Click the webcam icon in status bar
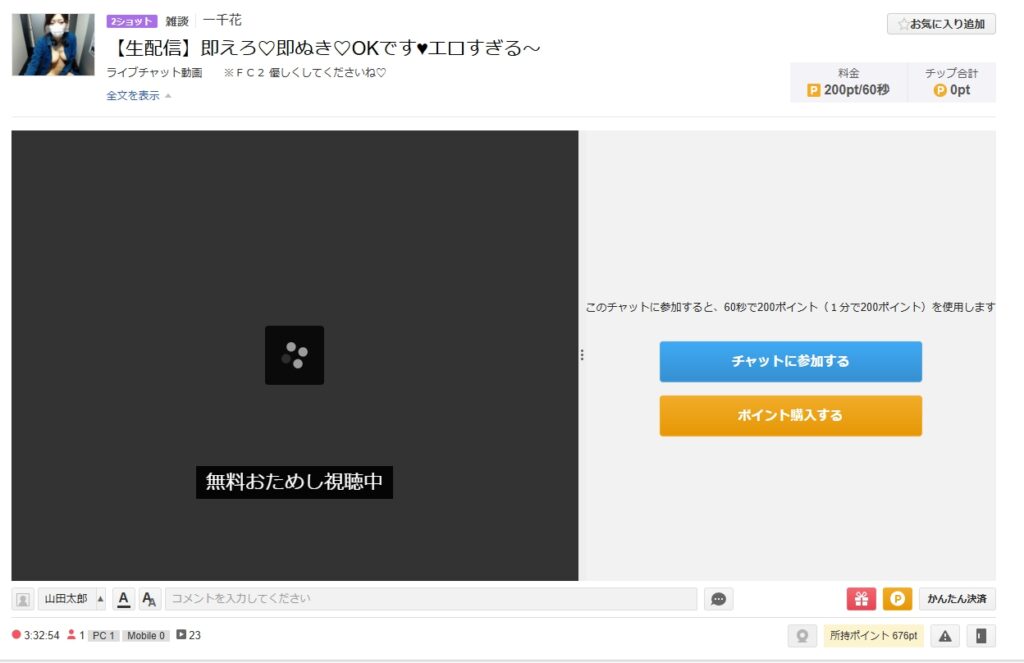 point(802,636)
